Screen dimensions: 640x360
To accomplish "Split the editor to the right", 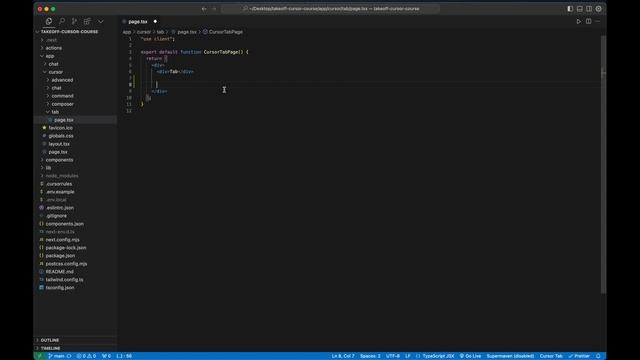I will coord(589,21).
